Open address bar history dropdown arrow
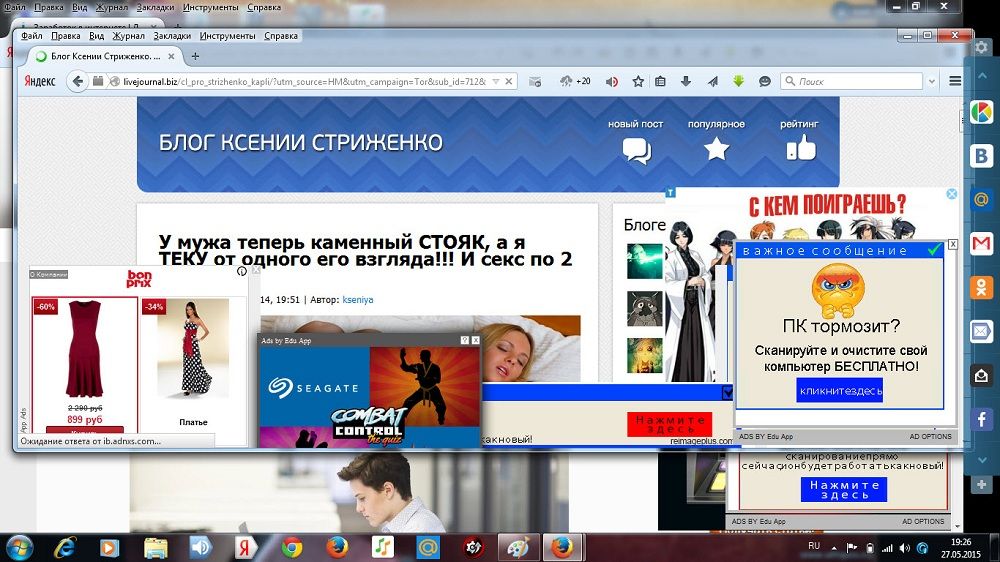Viewport: 1000px width, 562px height. point(496,82)
